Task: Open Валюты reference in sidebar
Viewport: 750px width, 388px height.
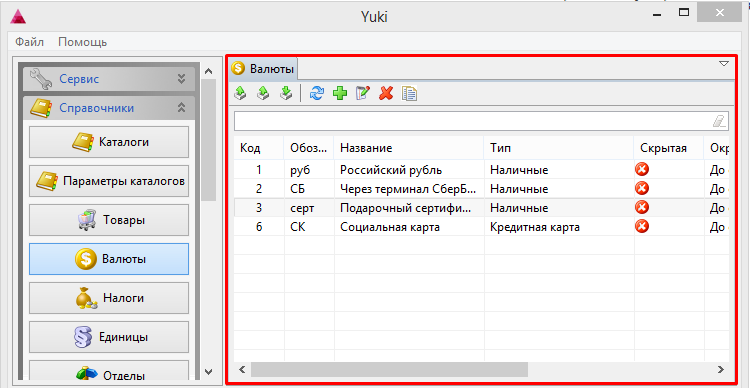Action: coord(109,259)
